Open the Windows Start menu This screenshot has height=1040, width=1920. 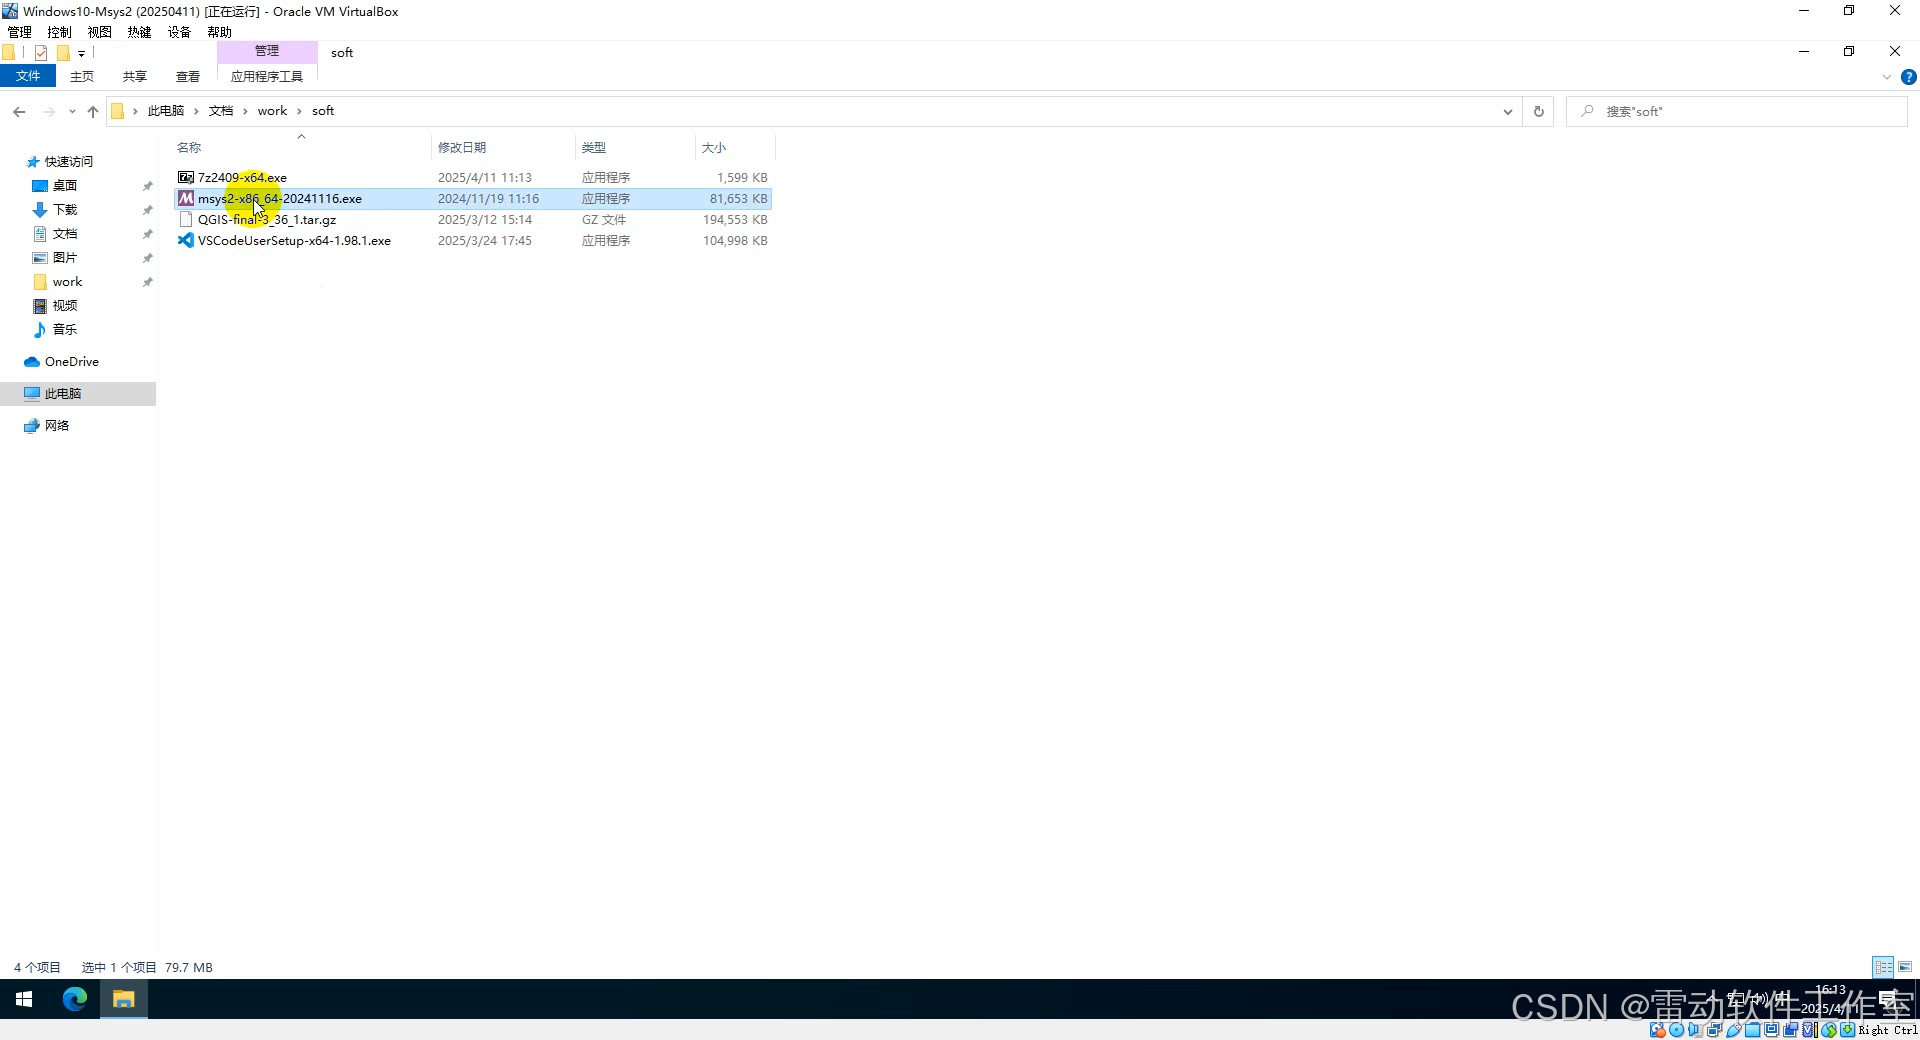click(x=24, y=999)
